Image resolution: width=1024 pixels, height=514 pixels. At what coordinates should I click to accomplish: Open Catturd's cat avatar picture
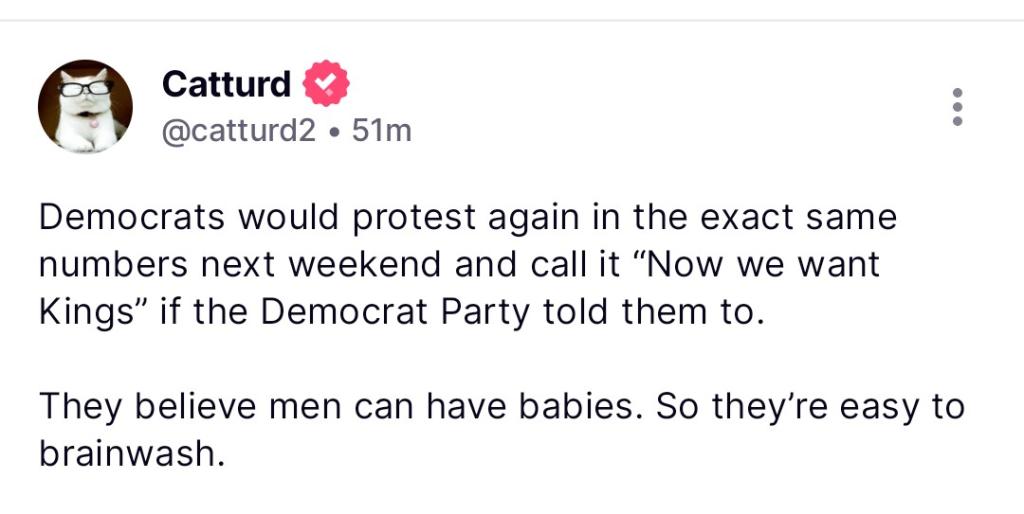coord(85,106)
